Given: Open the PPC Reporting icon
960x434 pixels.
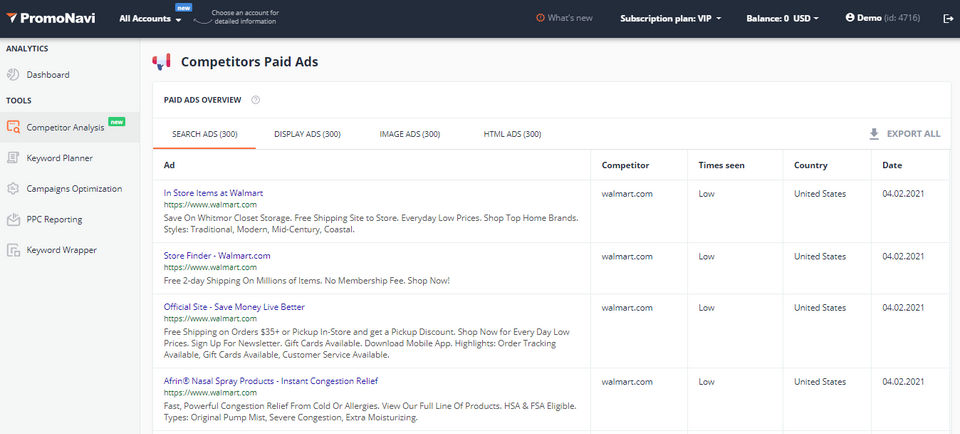Looking at the screenshot, I should tap(13, 219).
